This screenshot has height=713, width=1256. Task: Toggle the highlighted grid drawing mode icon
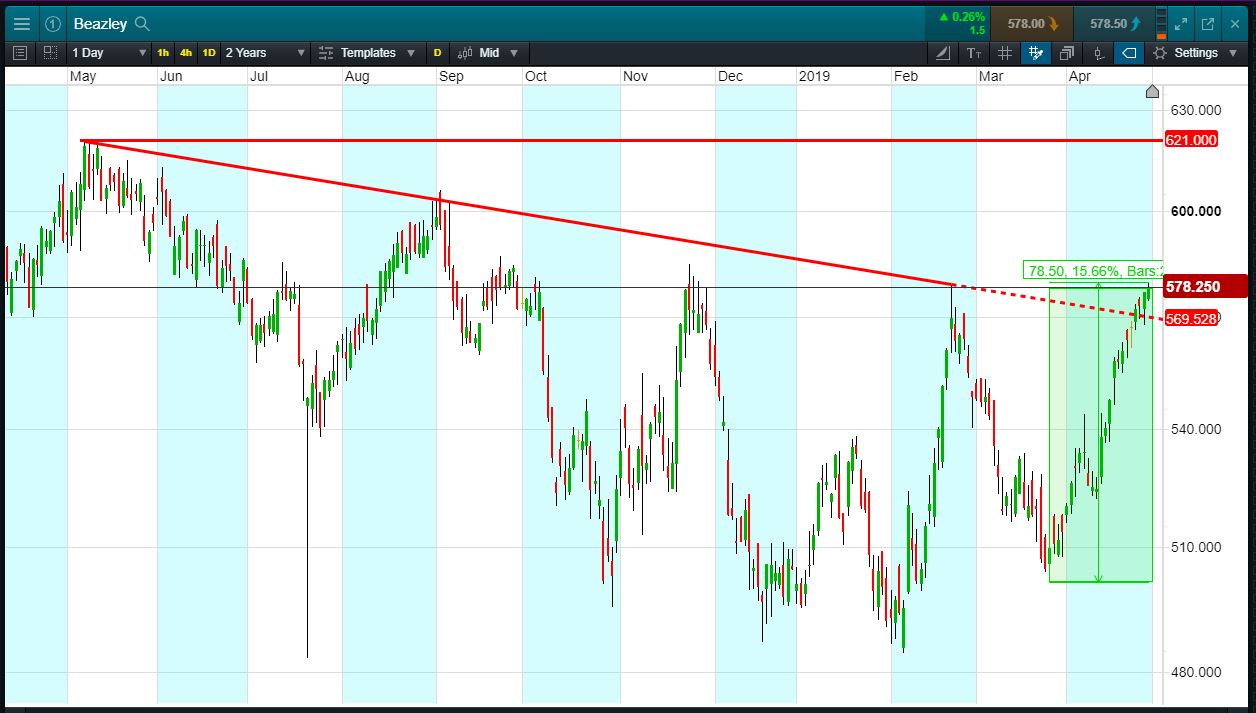pyautogui.click(x=1036, y=52)
